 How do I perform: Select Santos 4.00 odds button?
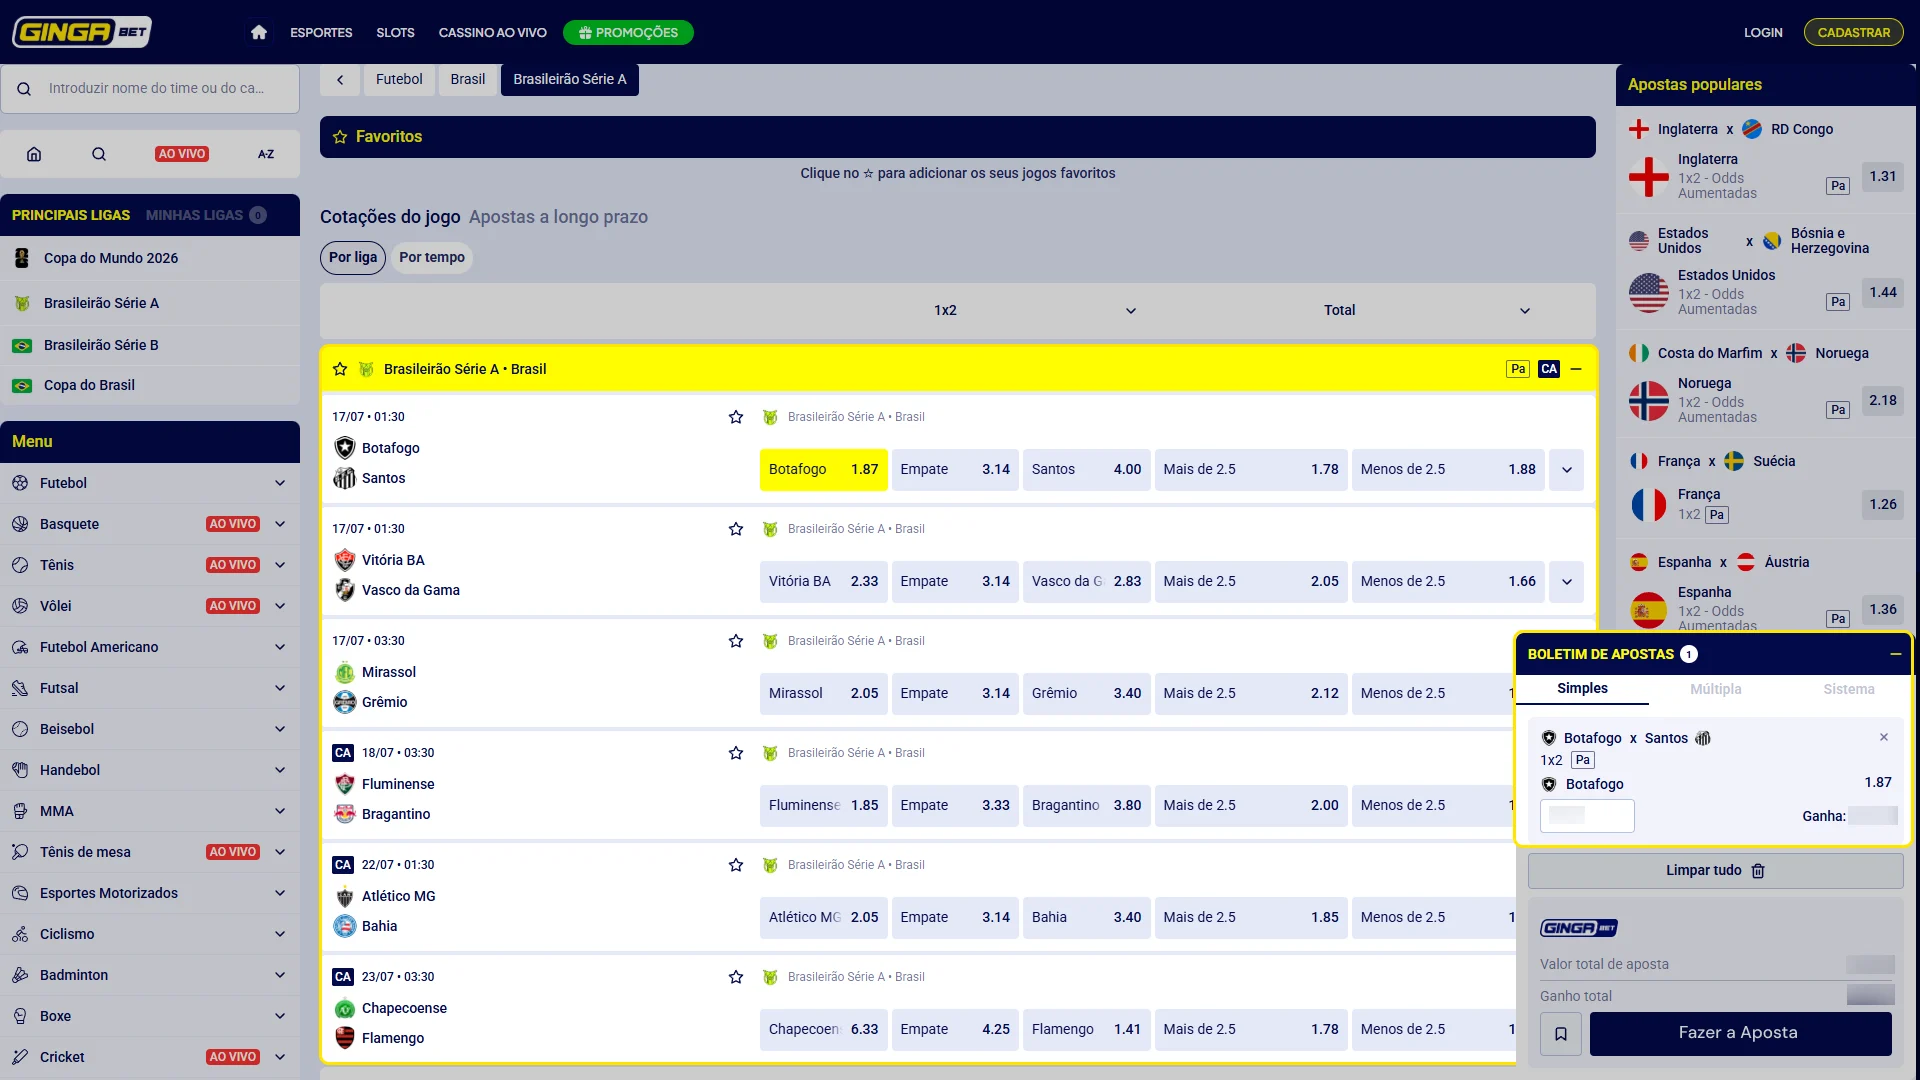click(x=1086, y=470)
